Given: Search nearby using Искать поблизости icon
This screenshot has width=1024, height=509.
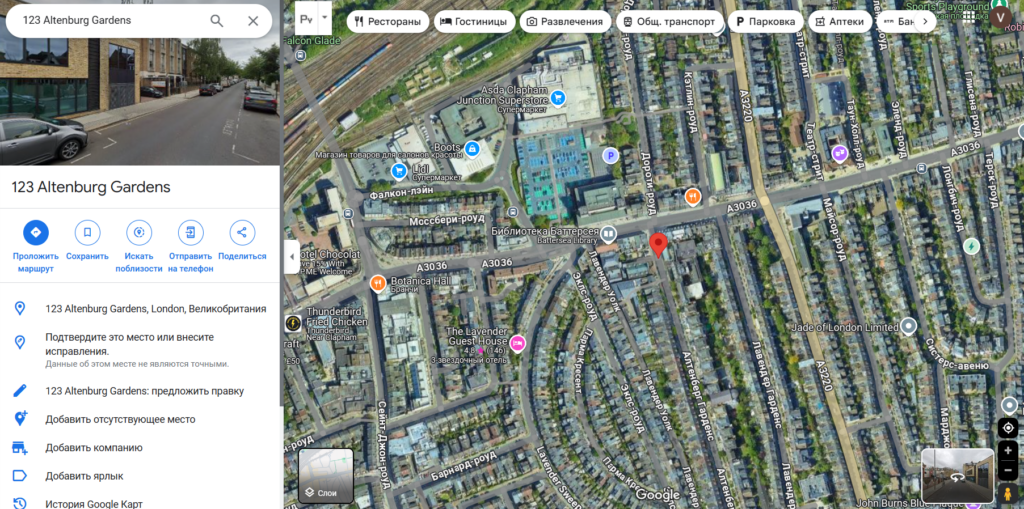Looking at the screenshot, I should (x=138, y=232).
